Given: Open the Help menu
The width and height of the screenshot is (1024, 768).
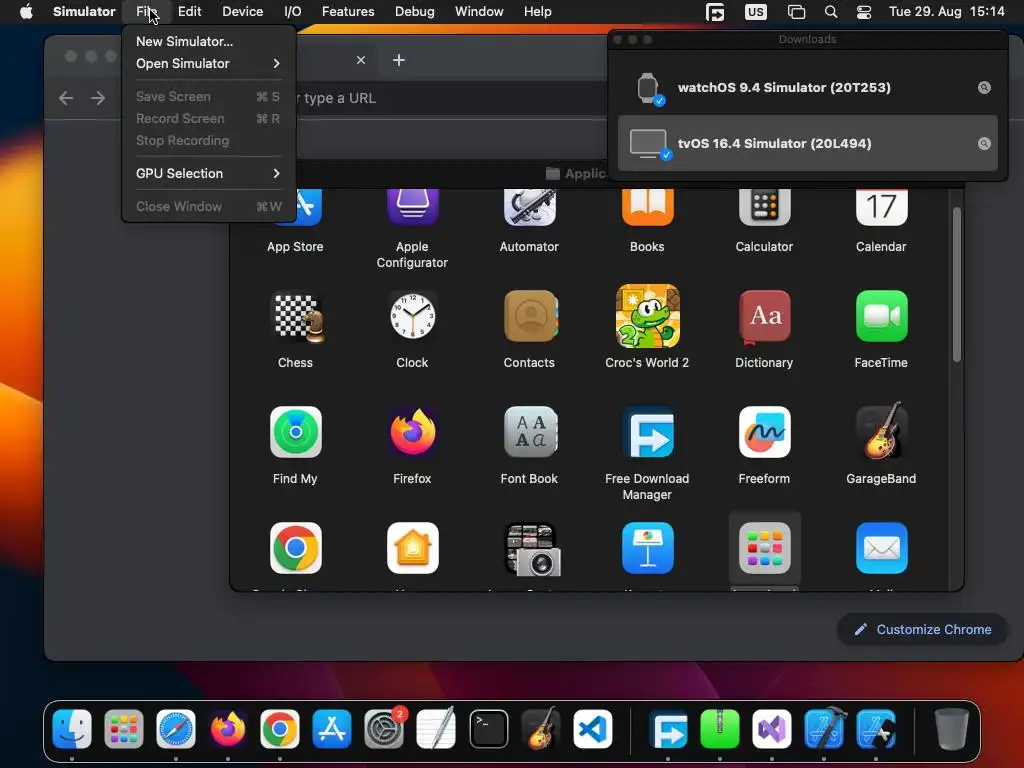Looking at the screenshot, I should click(537, 12).
